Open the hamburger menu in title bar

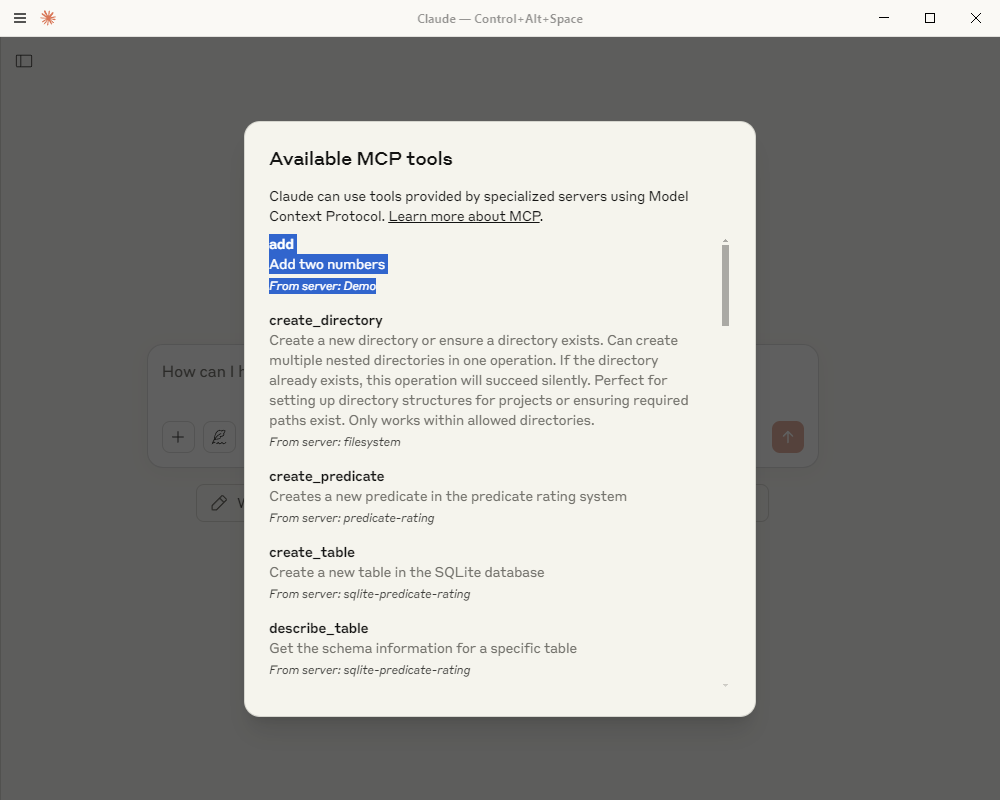point(20,19)
